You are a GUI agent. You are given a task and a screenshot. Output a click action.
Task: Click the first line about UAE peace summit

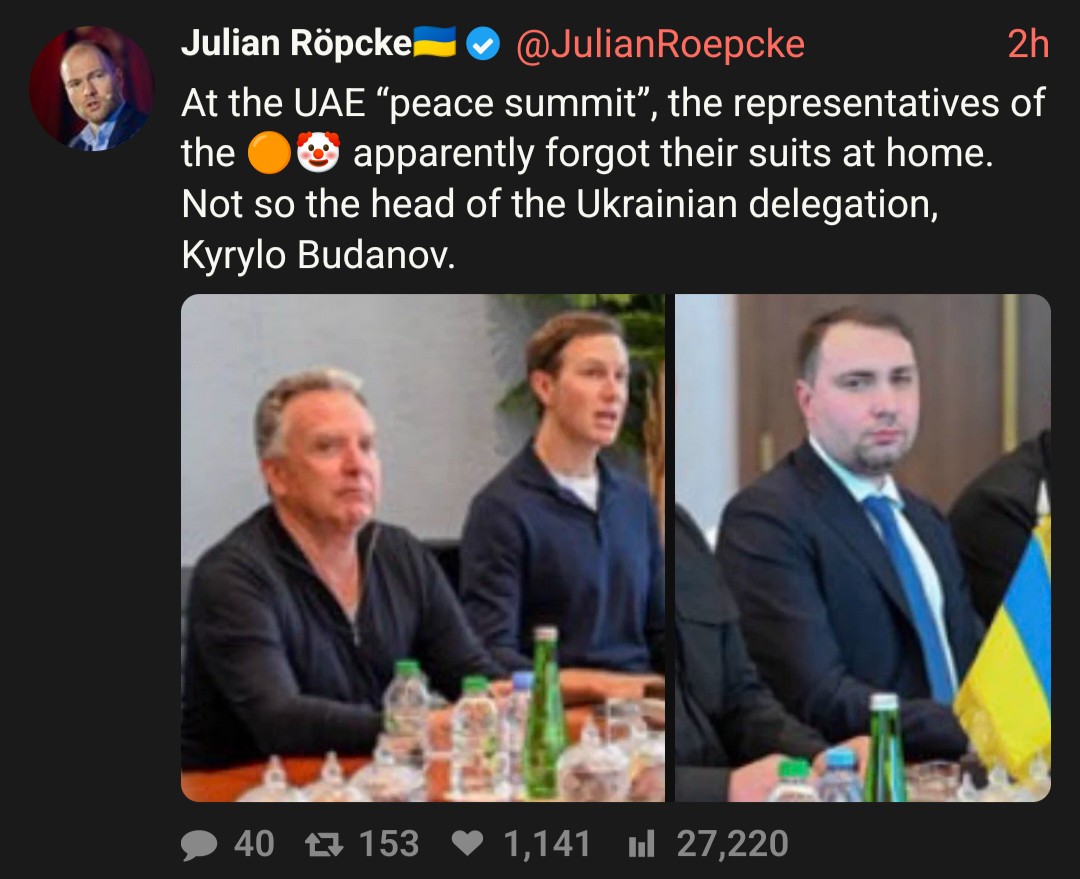[614, 103]
